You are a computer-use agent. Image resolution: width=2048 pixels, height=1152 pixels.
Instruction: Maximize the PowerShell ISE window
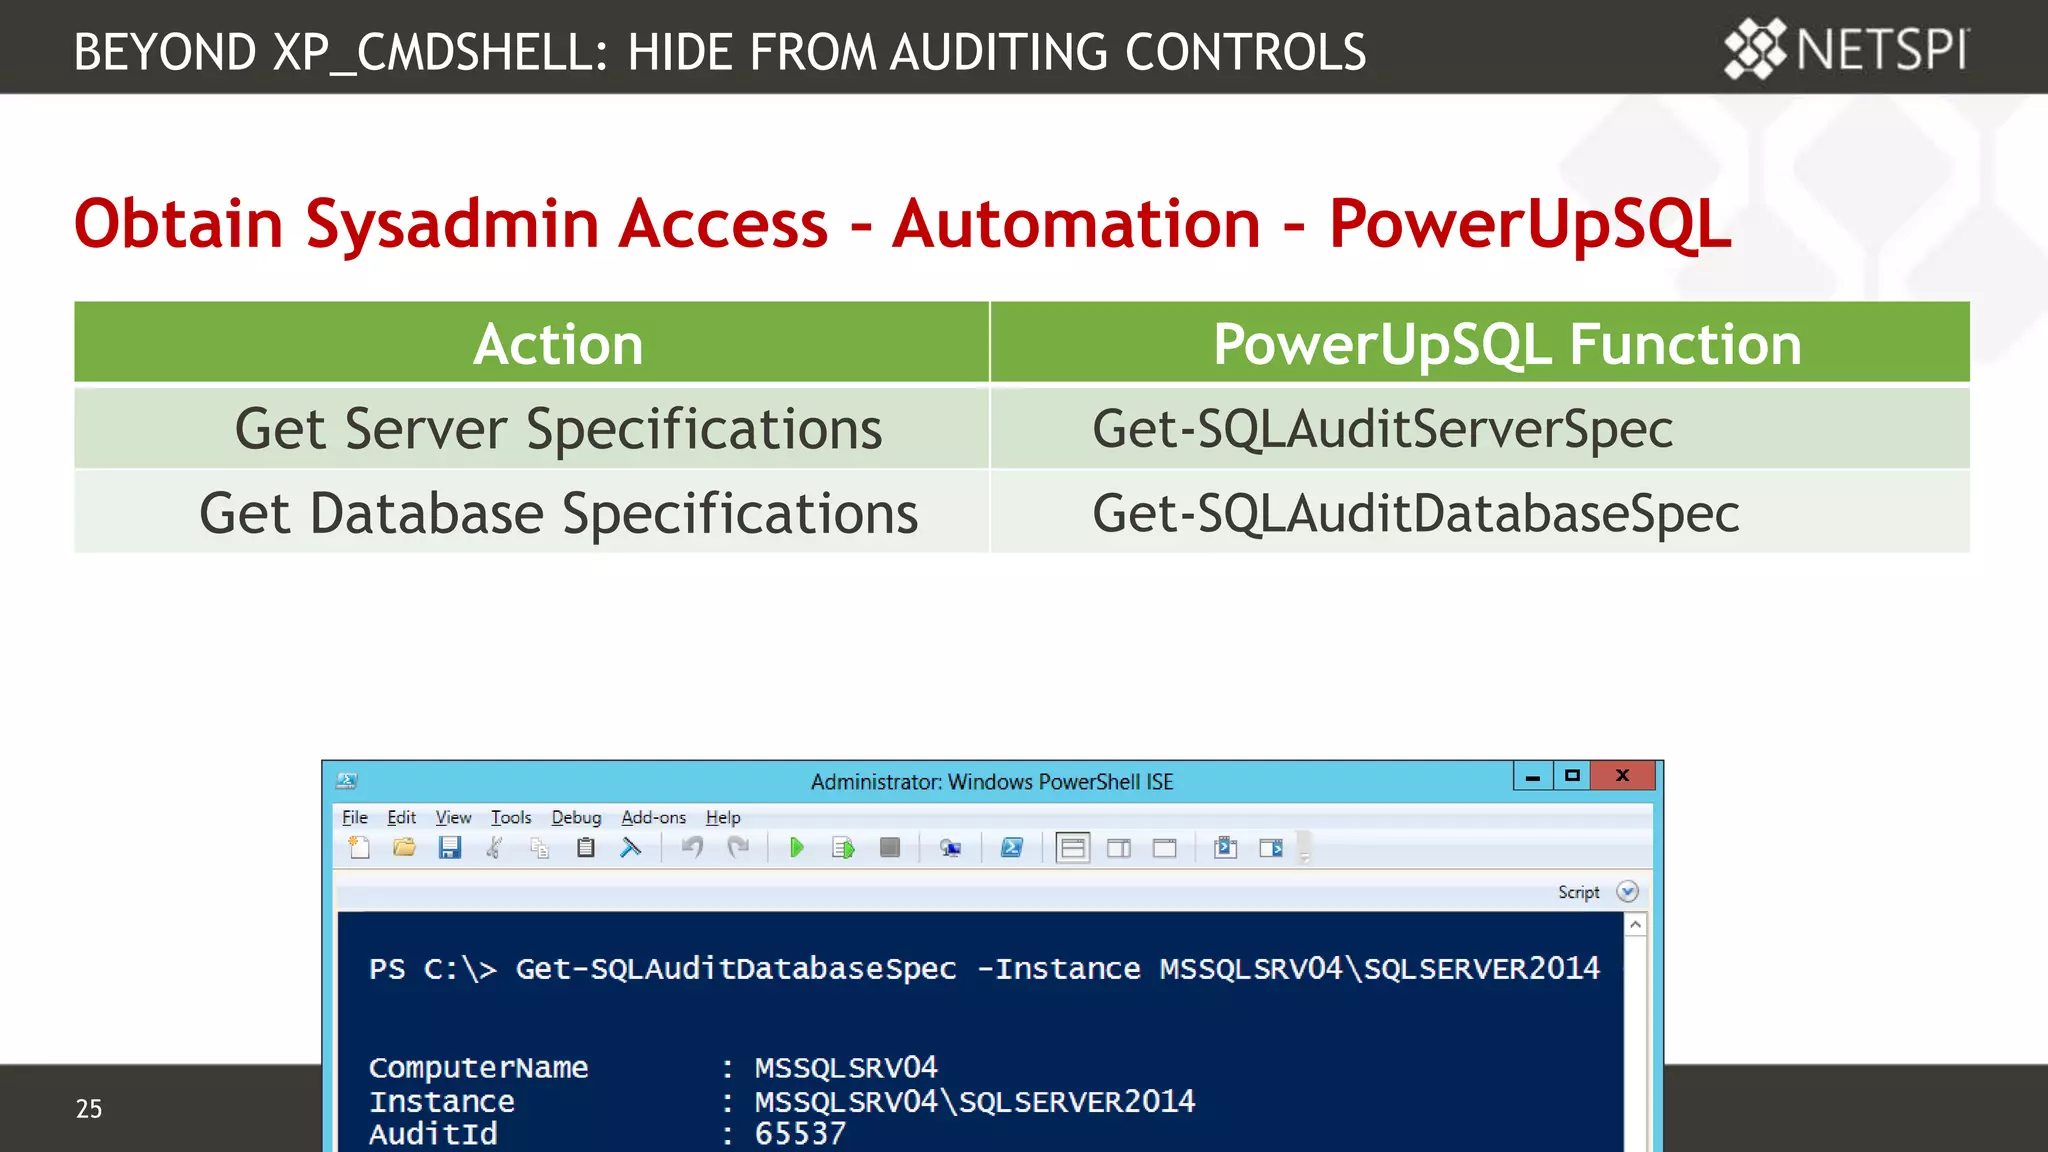1572,776
